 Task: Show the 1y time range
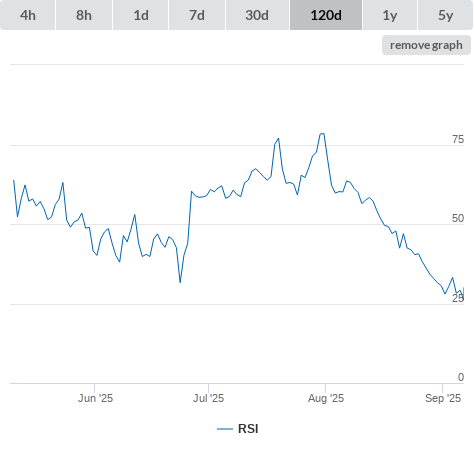390,15
